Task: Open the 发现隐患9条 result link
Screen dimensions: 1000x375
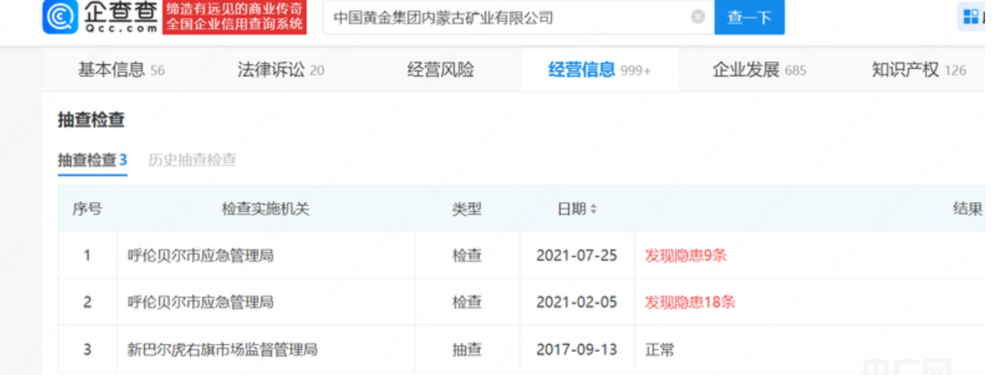Action: tap(686, 256)
